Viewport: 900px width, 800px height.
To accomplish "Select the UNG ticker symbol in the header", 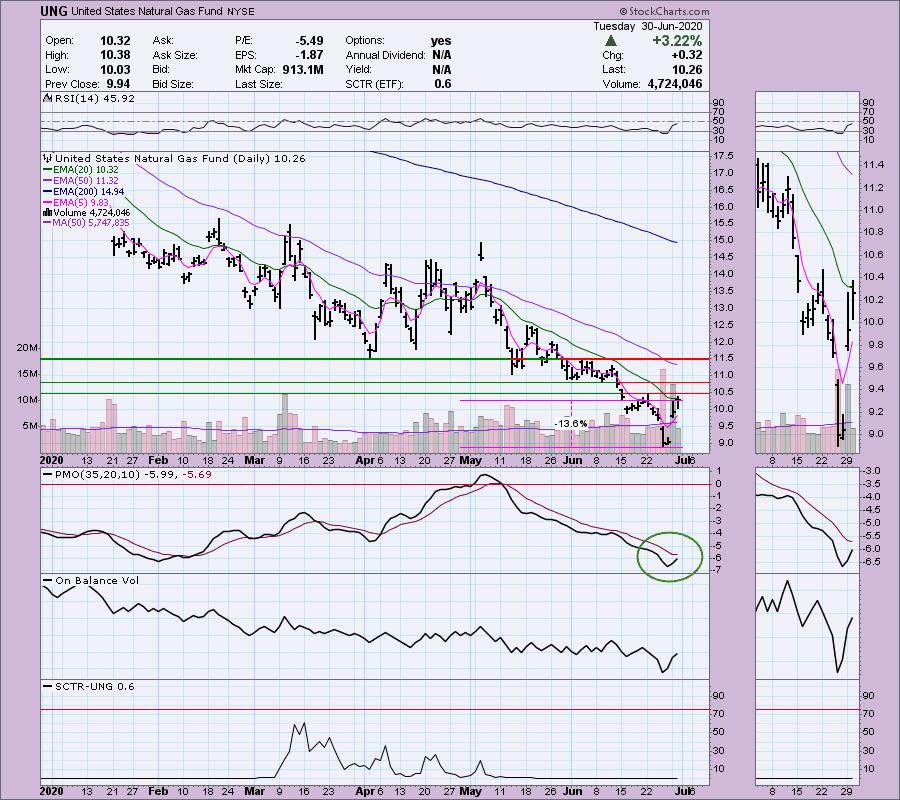I will click(x=54, y=11).
